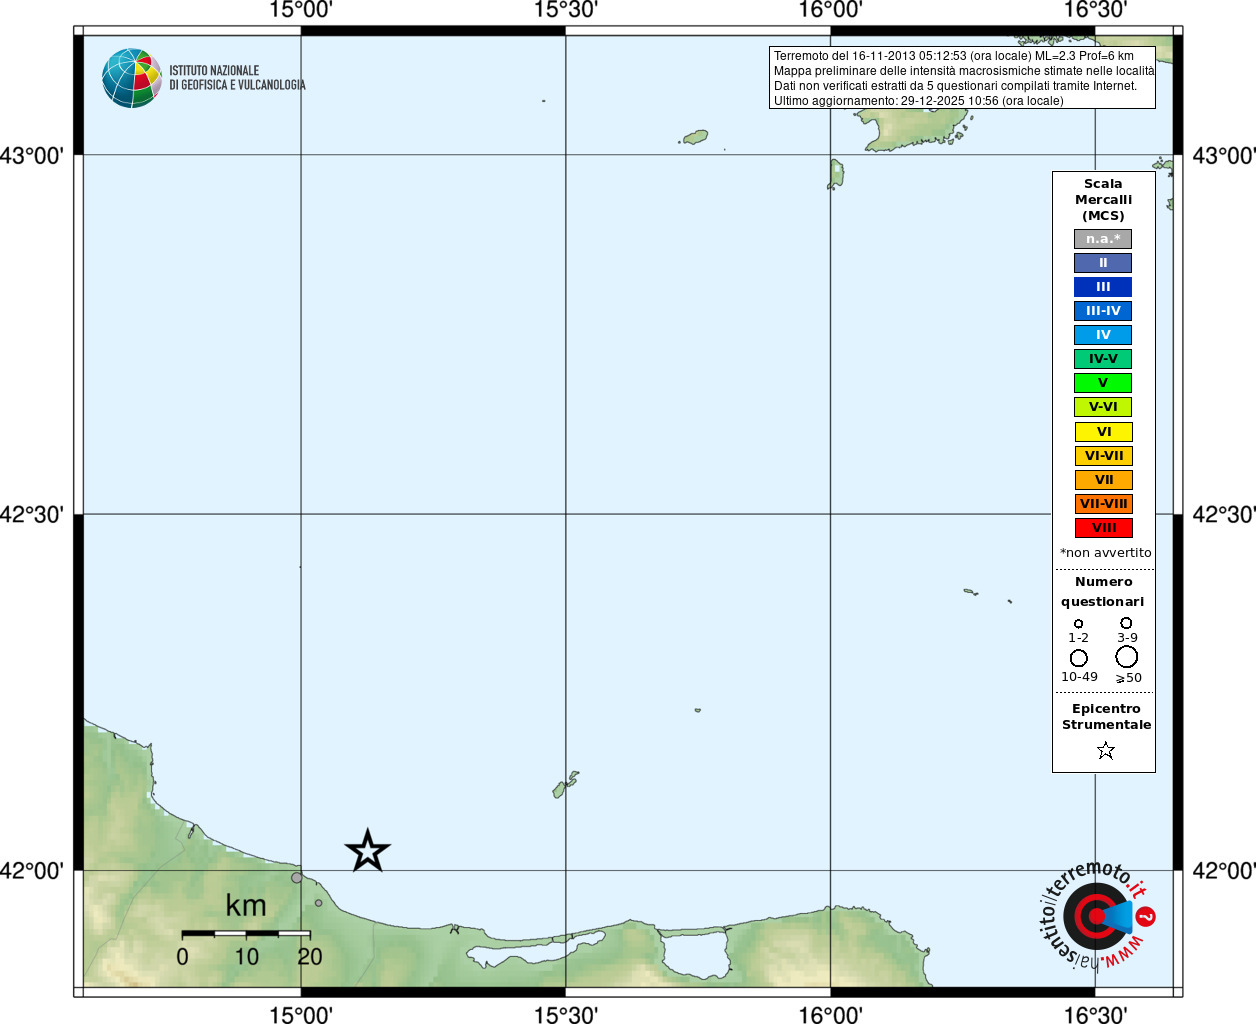
Task: Click the Istituto Nazionale di Geofisica text
Action: (x=237, y=78)
